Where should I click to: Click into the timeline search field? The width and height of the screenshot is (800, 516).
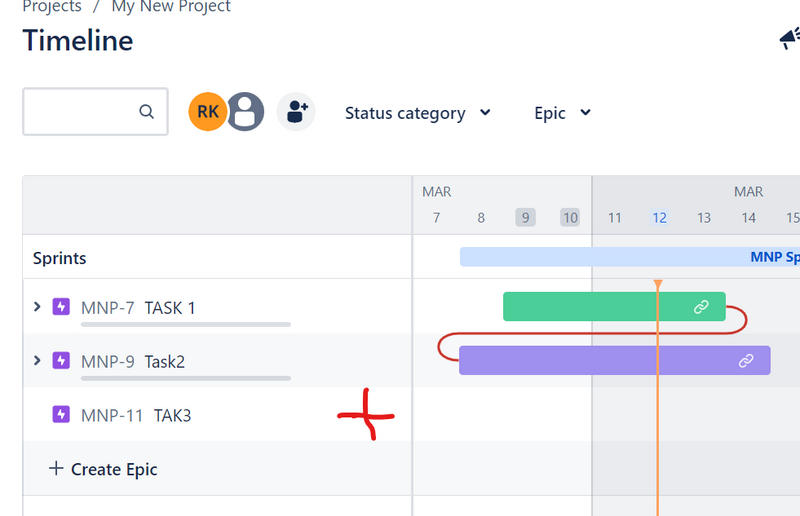point(80,112)
